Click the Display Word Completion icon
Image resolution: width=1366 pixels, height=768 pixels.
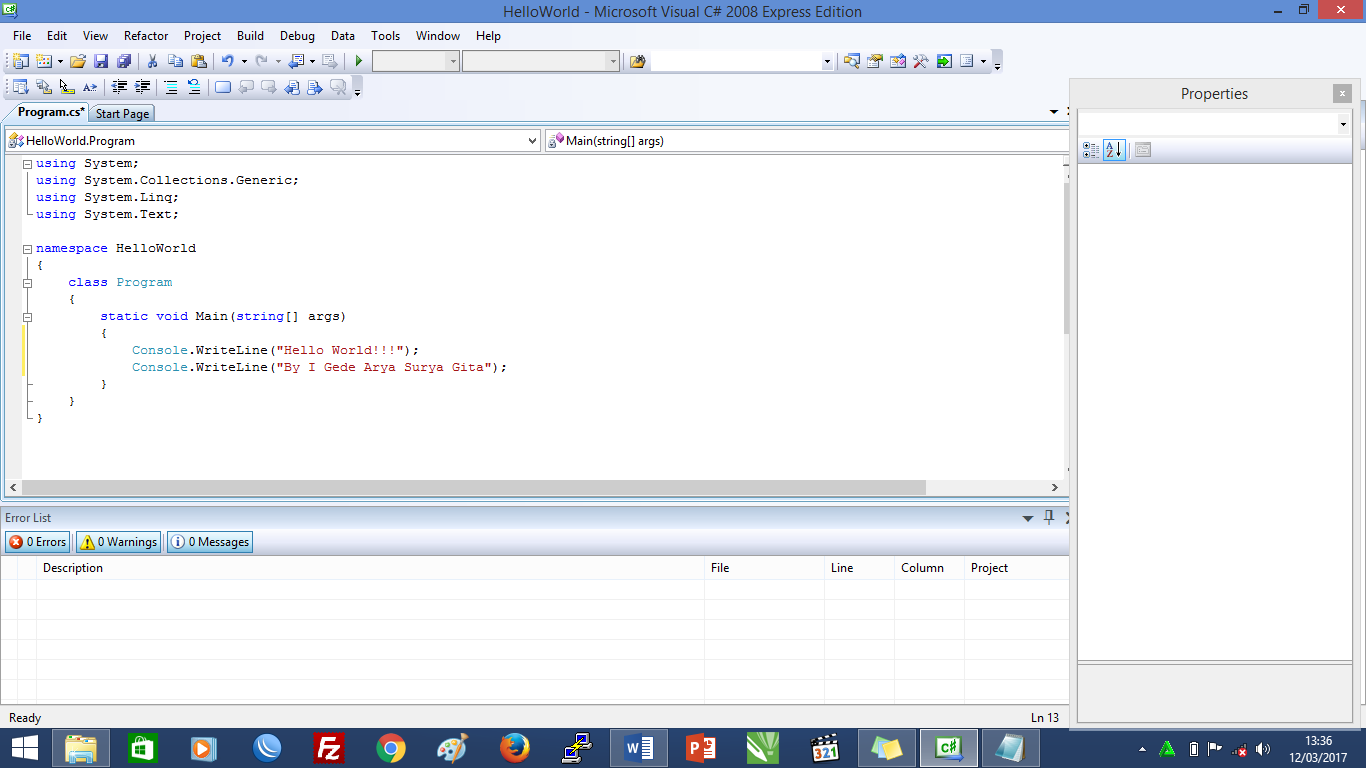pyautogui.click(x=90, y=87)
